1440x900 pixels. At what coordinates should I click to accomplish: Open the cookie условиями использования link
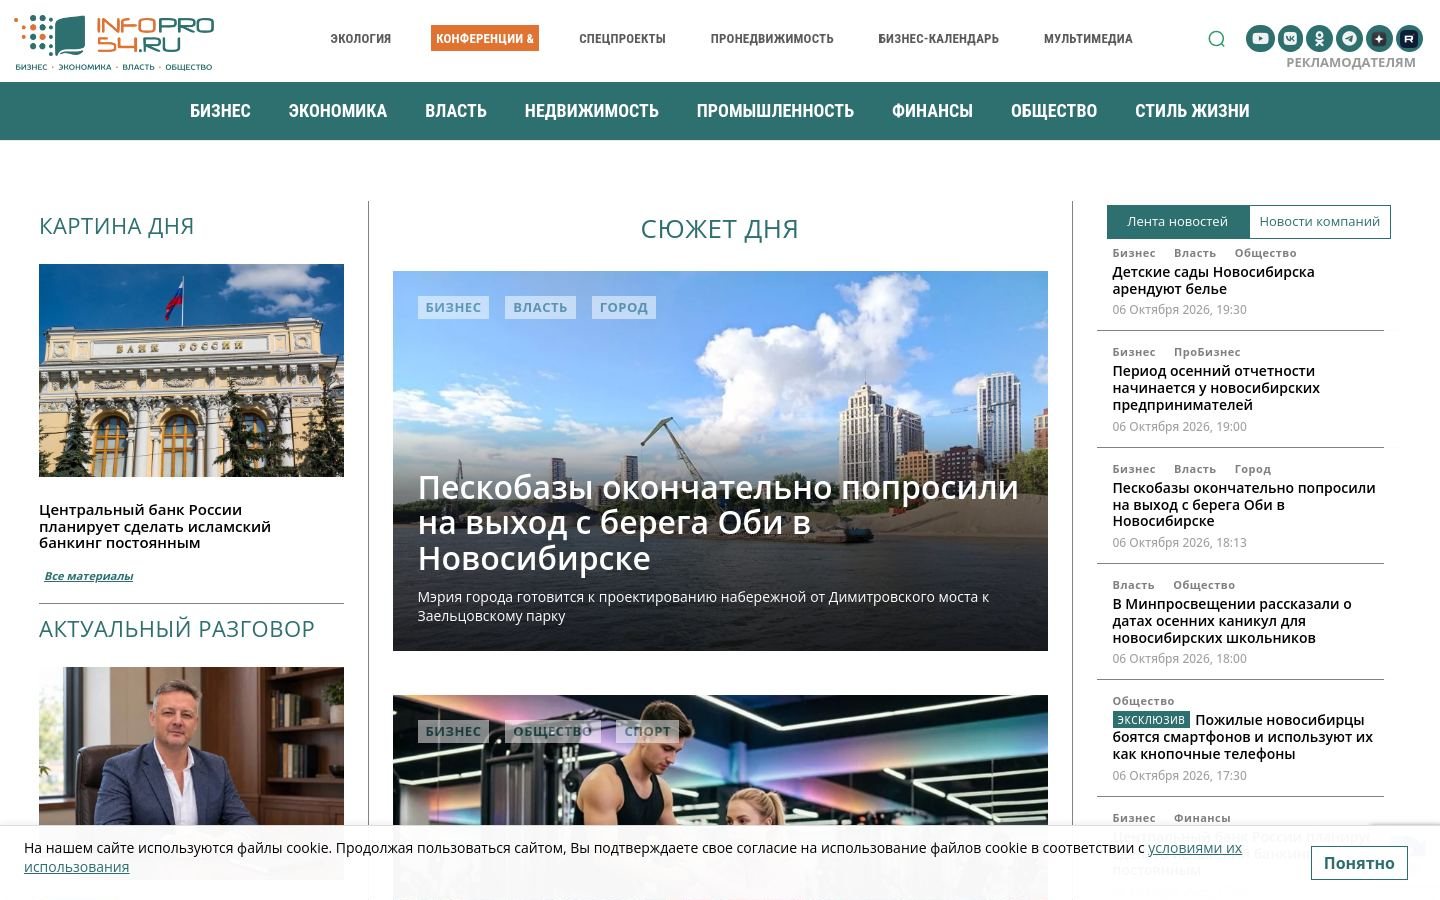[x=633, y=857]
